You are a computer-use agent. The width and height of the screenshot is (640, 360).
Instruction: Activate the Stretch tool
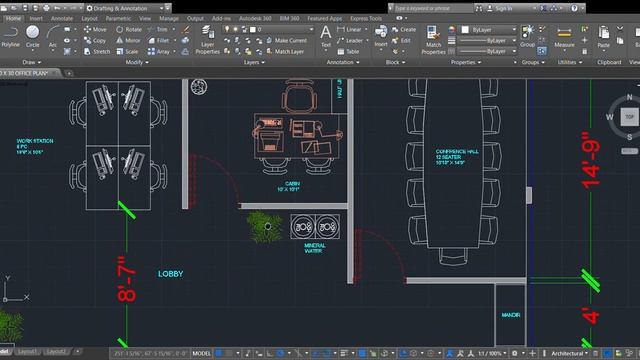coord(97,51)
